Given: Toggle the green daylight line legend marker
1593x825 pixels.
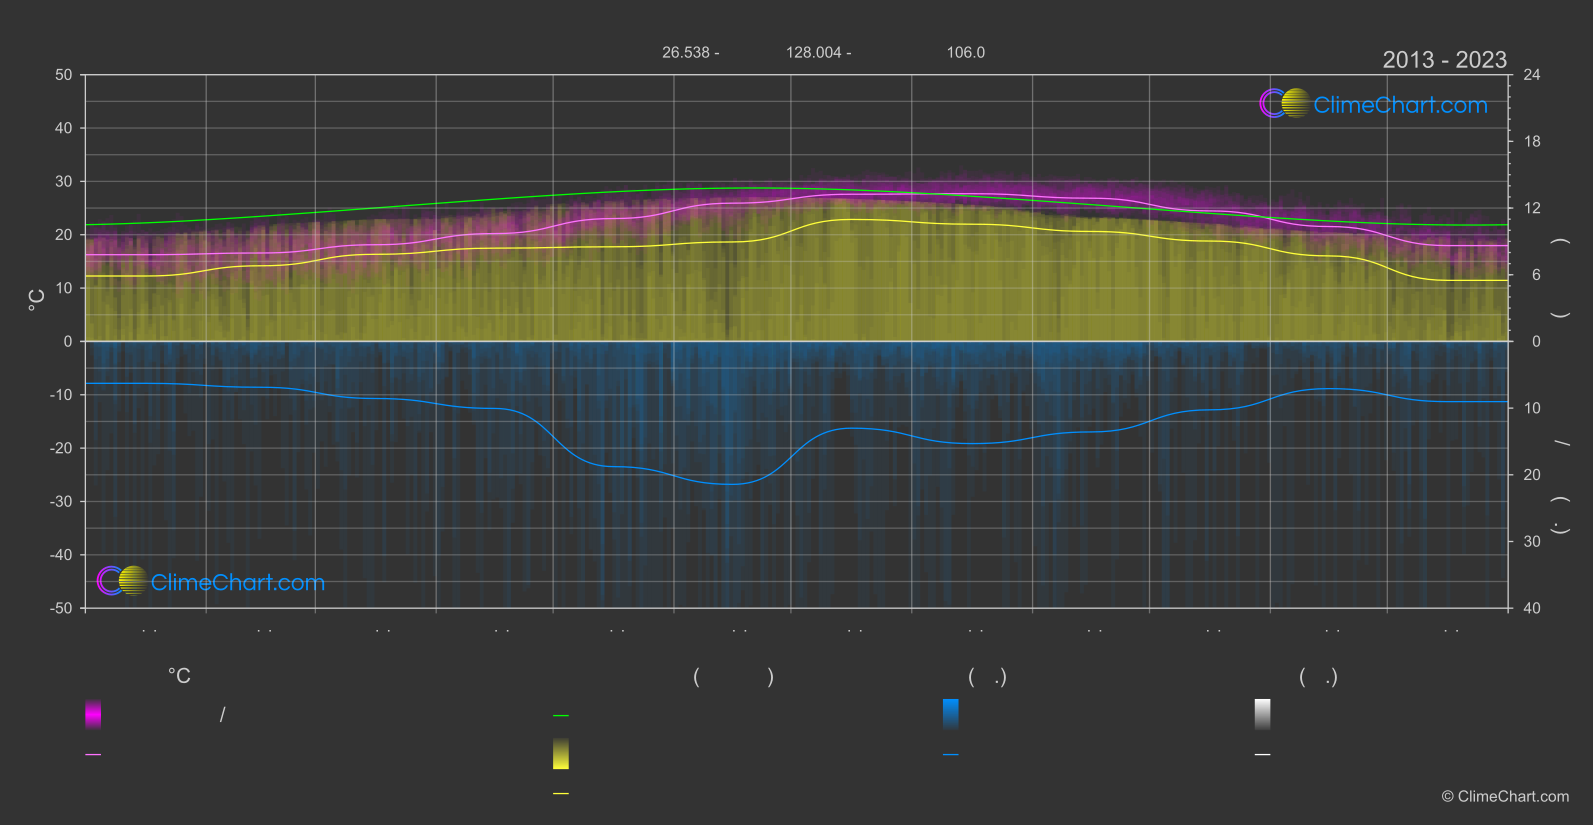Looking at the screenshot, I should [561, 716].
